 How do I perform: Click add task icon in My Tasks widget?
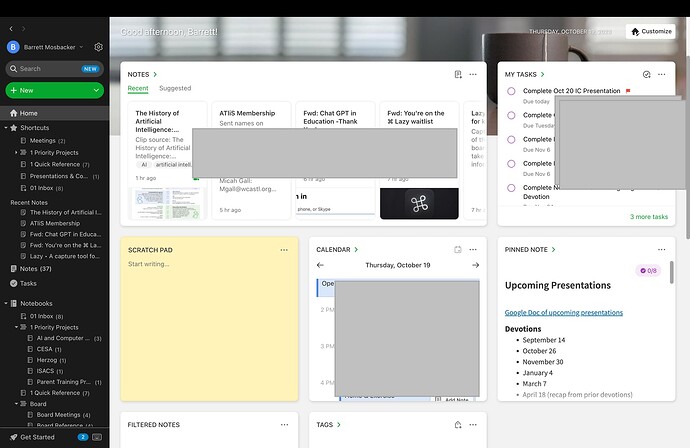(646, 74)
